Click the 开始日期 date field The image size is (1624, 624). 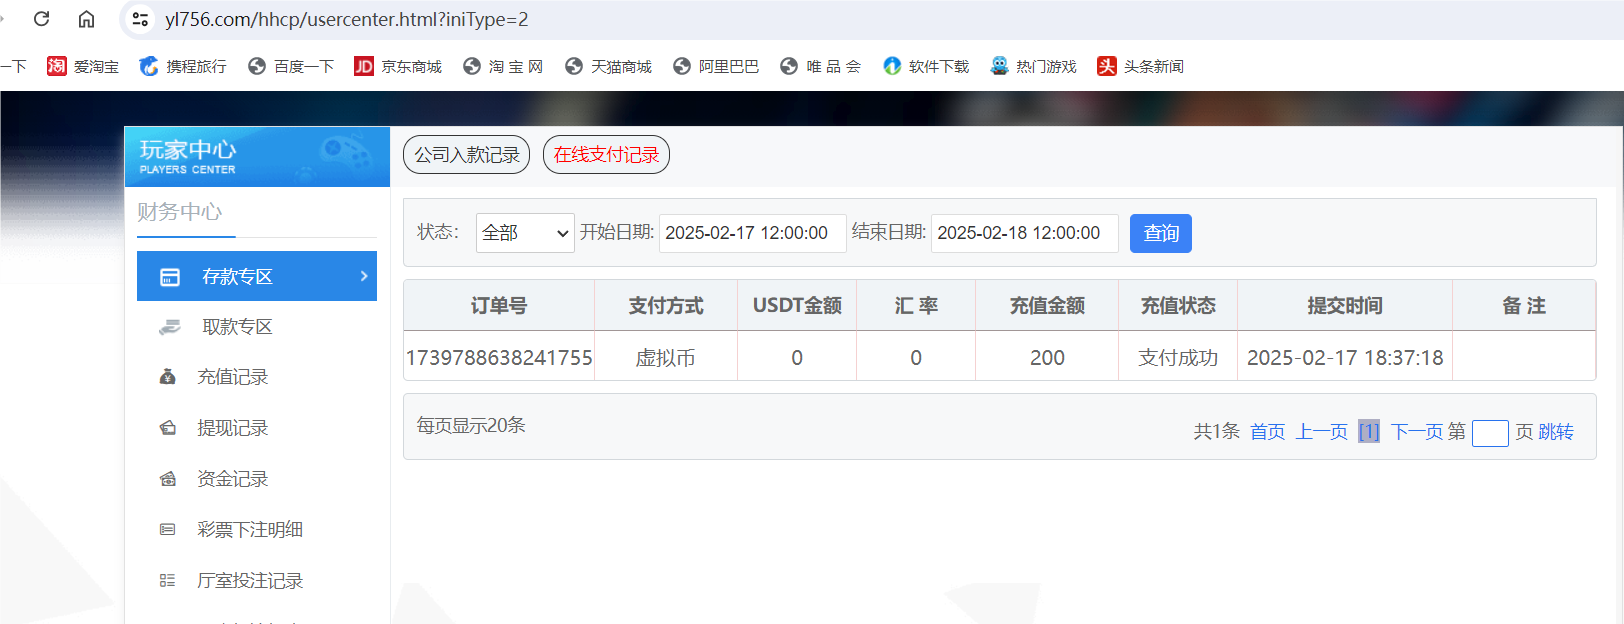tap(752, 233)
